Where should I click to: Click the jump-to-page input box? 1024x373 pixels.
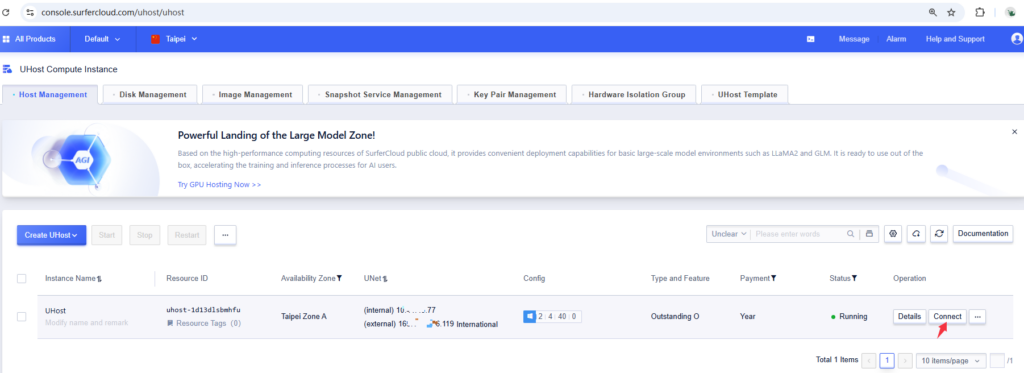(x=997, y=361)
